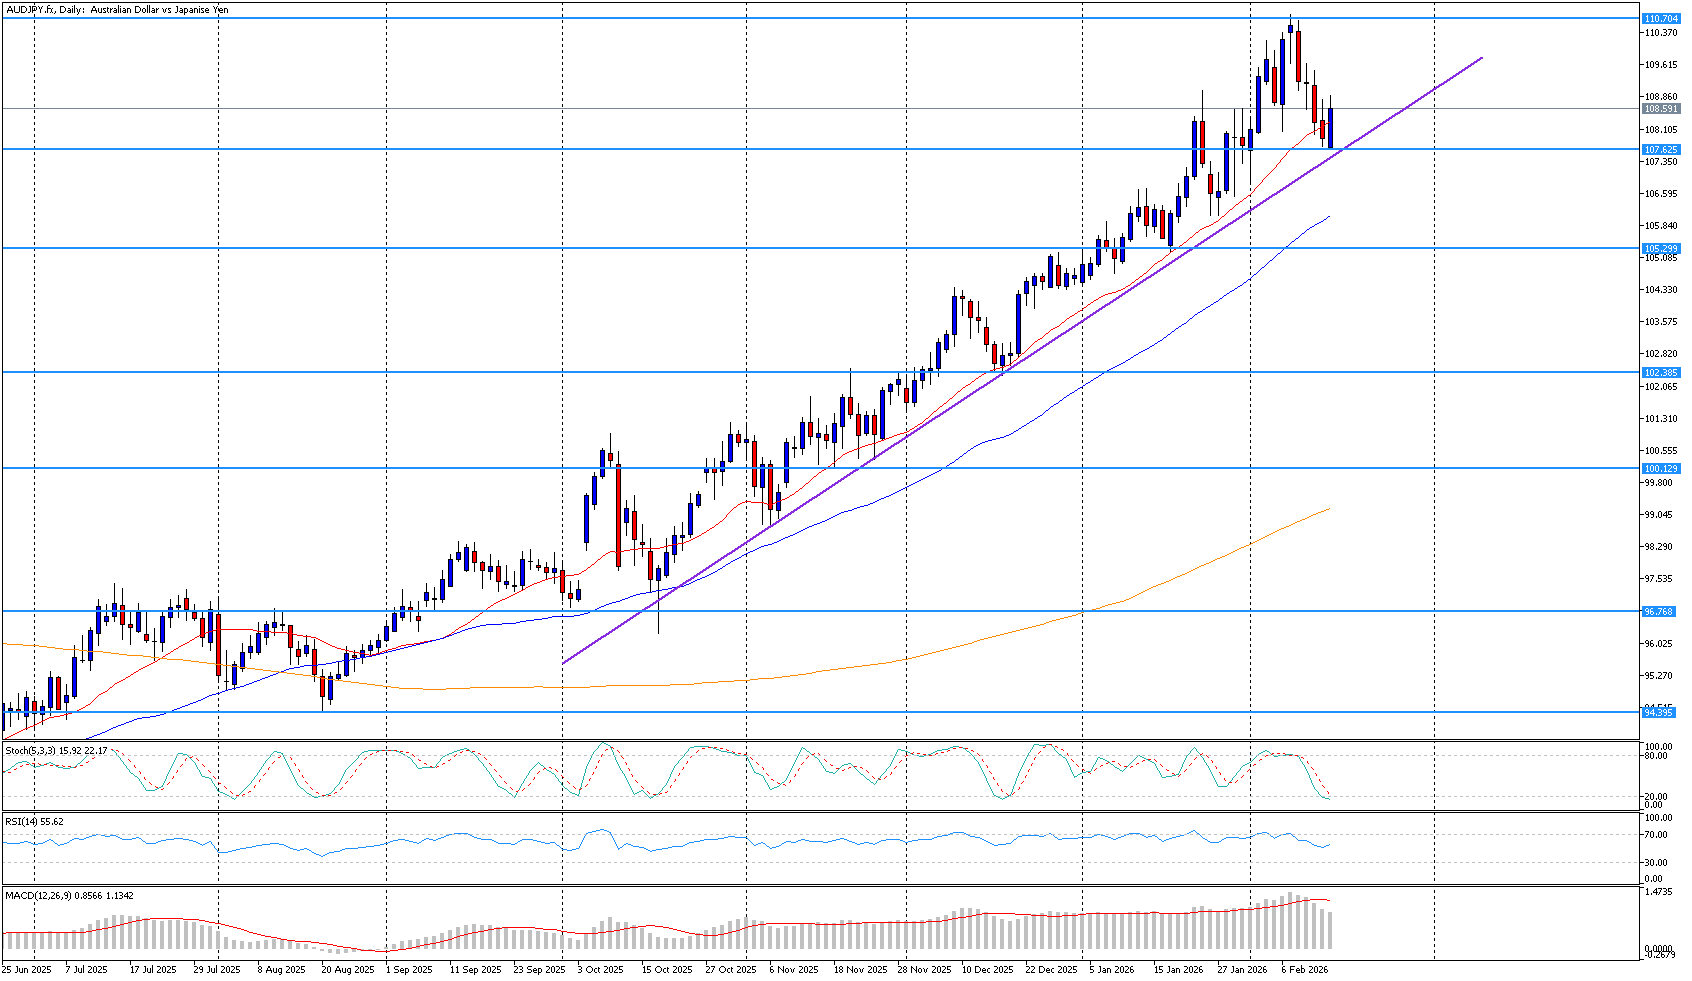Screen dimensions: 1692x981
Task: Select the 105.299 price level tag
Action: (x=1661, y=248)
